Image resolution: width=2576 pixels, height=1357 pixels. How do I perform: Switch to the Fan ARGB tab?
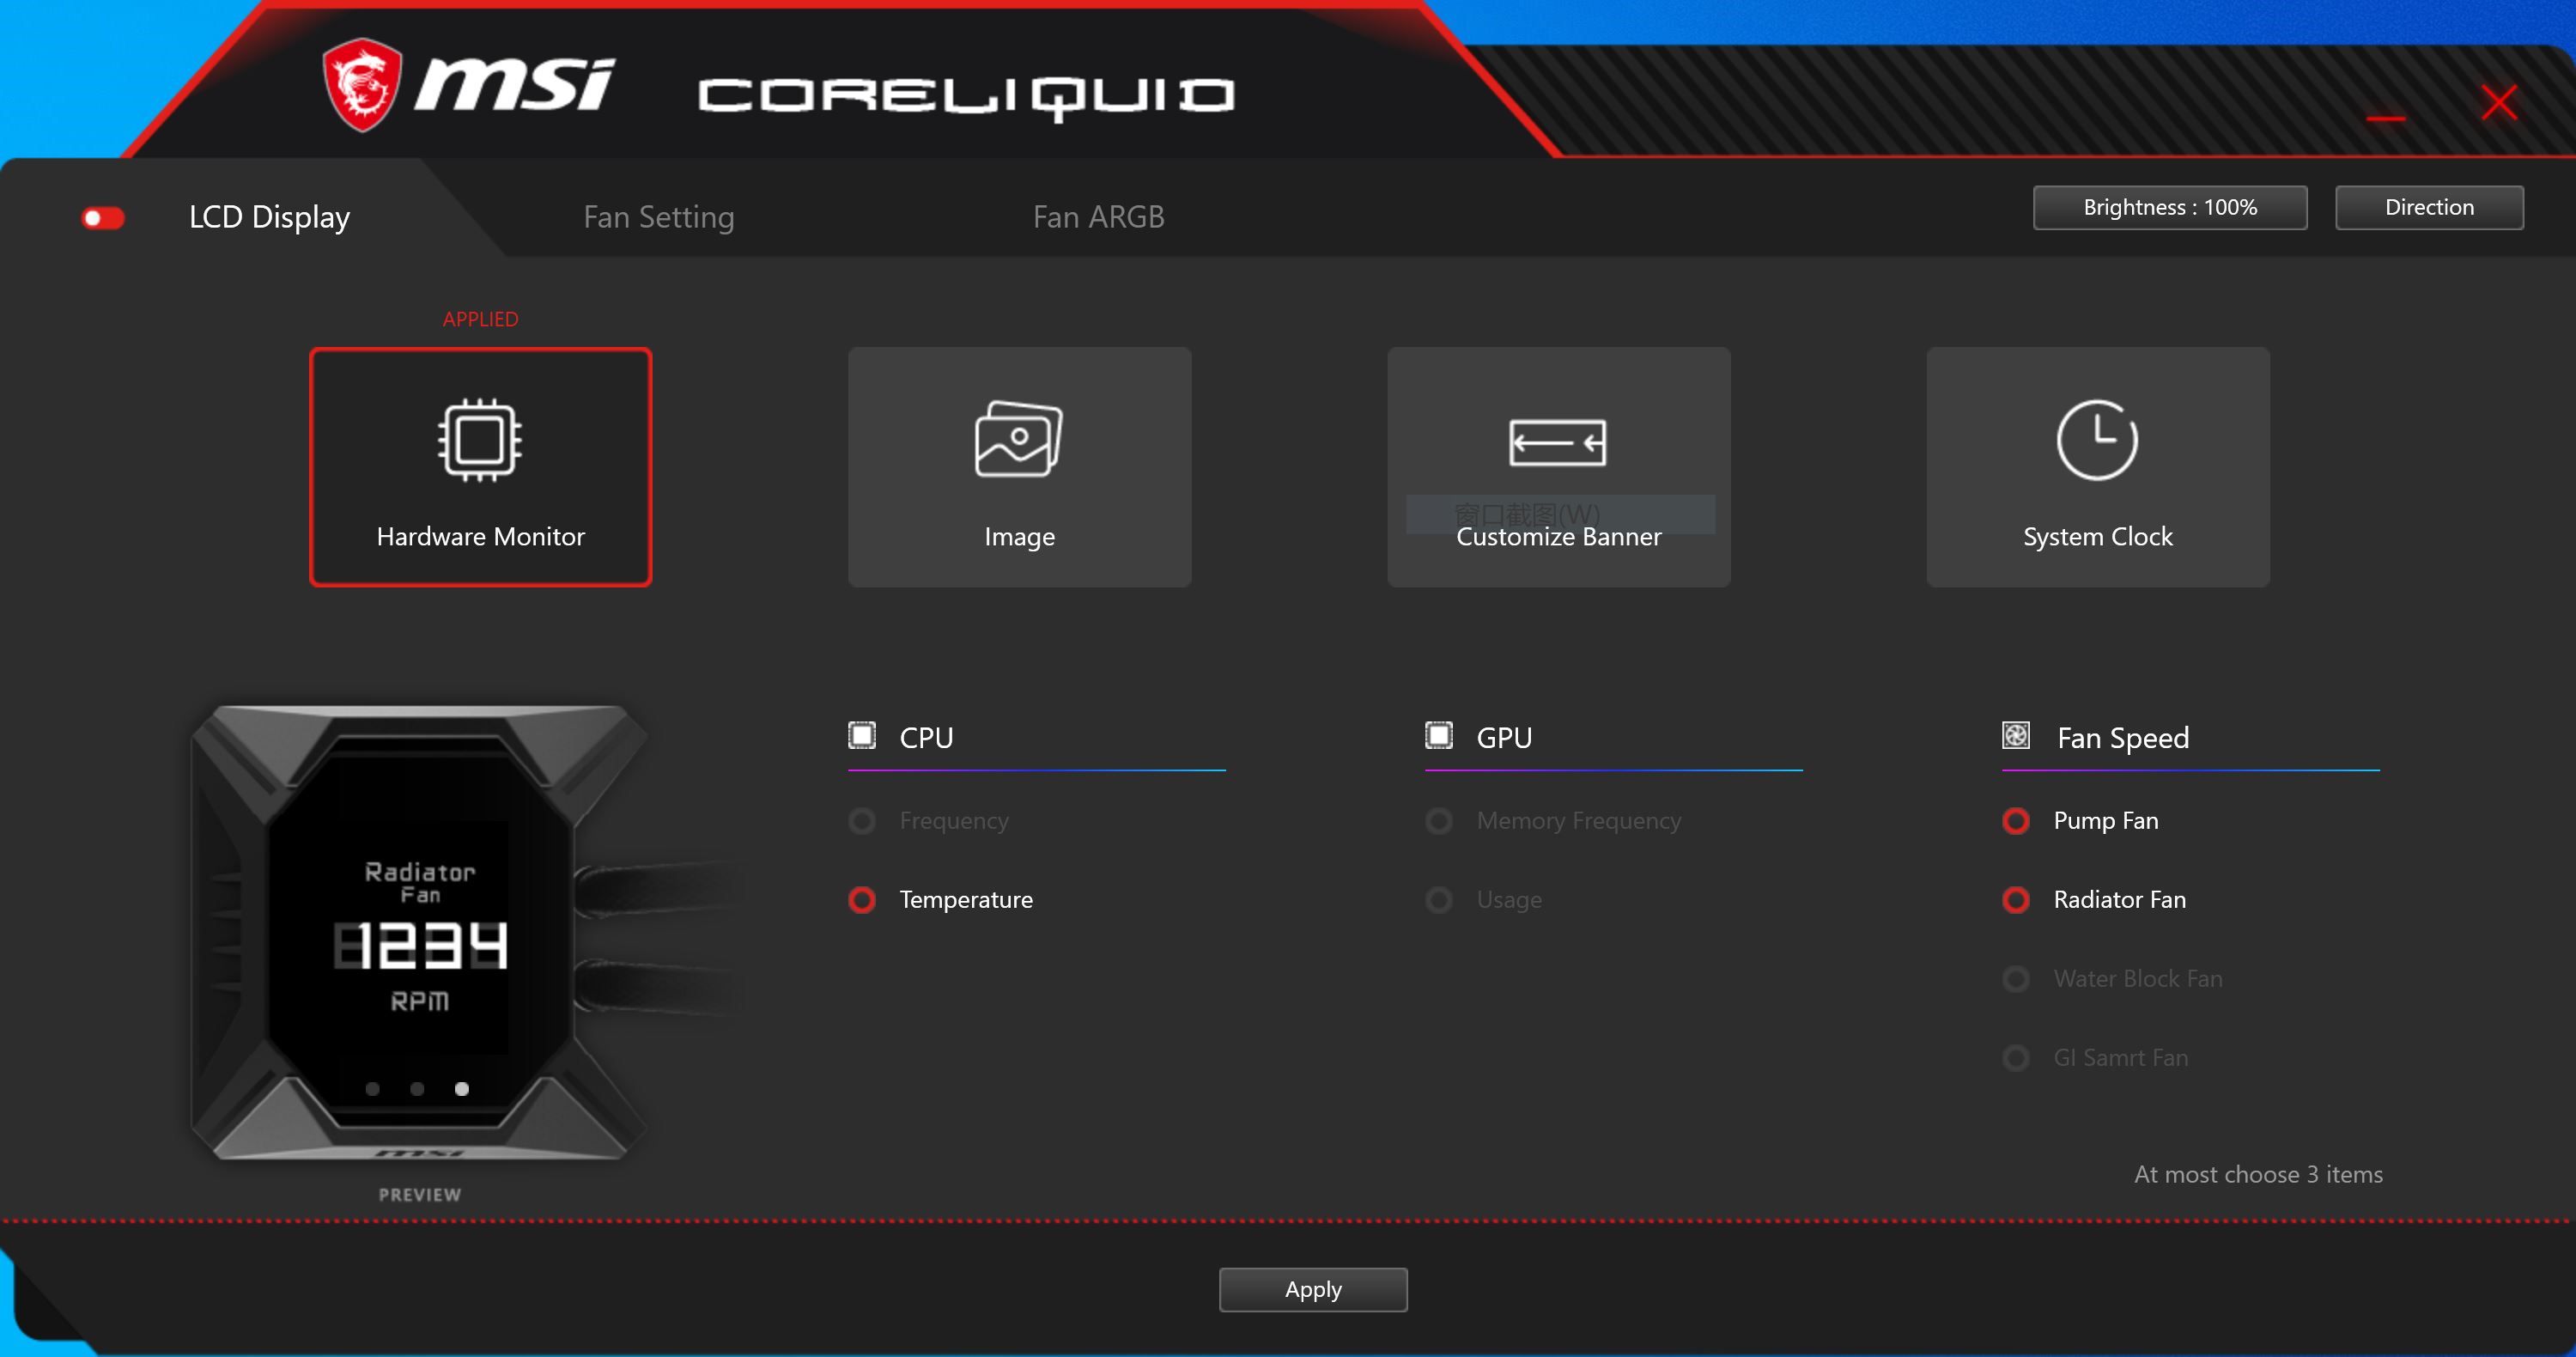pyautogui.click(x=1098, y=217)
